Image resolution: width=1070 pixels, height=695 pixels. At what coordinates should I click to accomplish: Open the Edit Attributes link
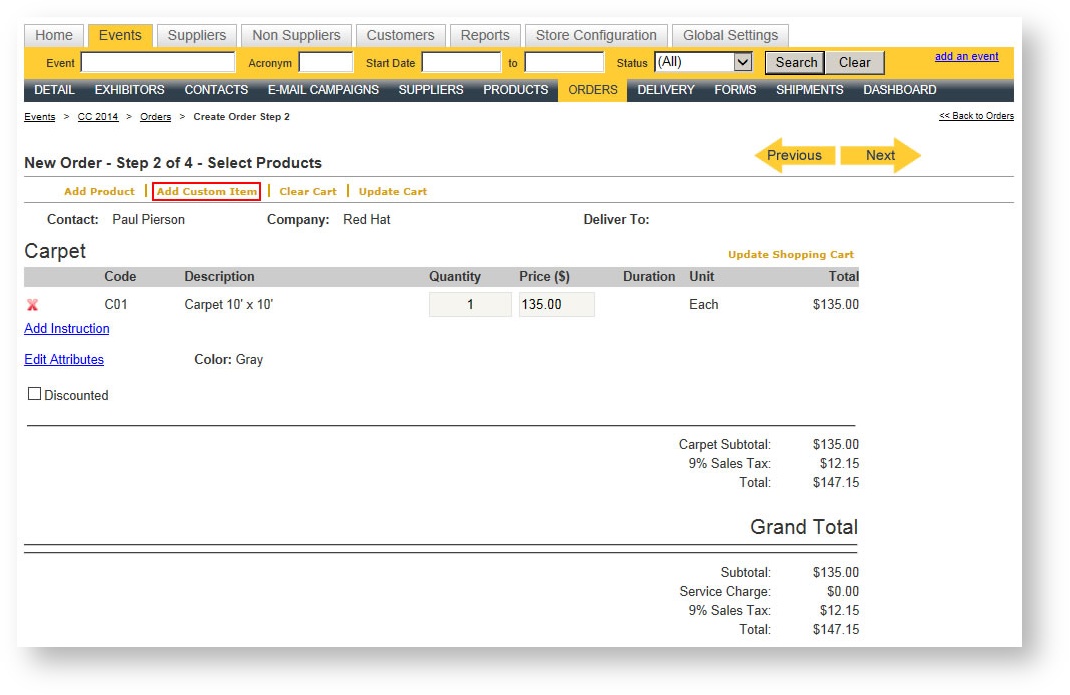64,359
